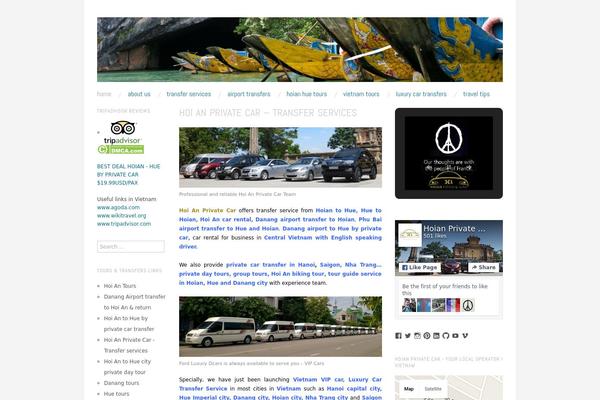600x400 pixels.
Task: Click the TripAdvisor owl logo
Action: (122, 132)
